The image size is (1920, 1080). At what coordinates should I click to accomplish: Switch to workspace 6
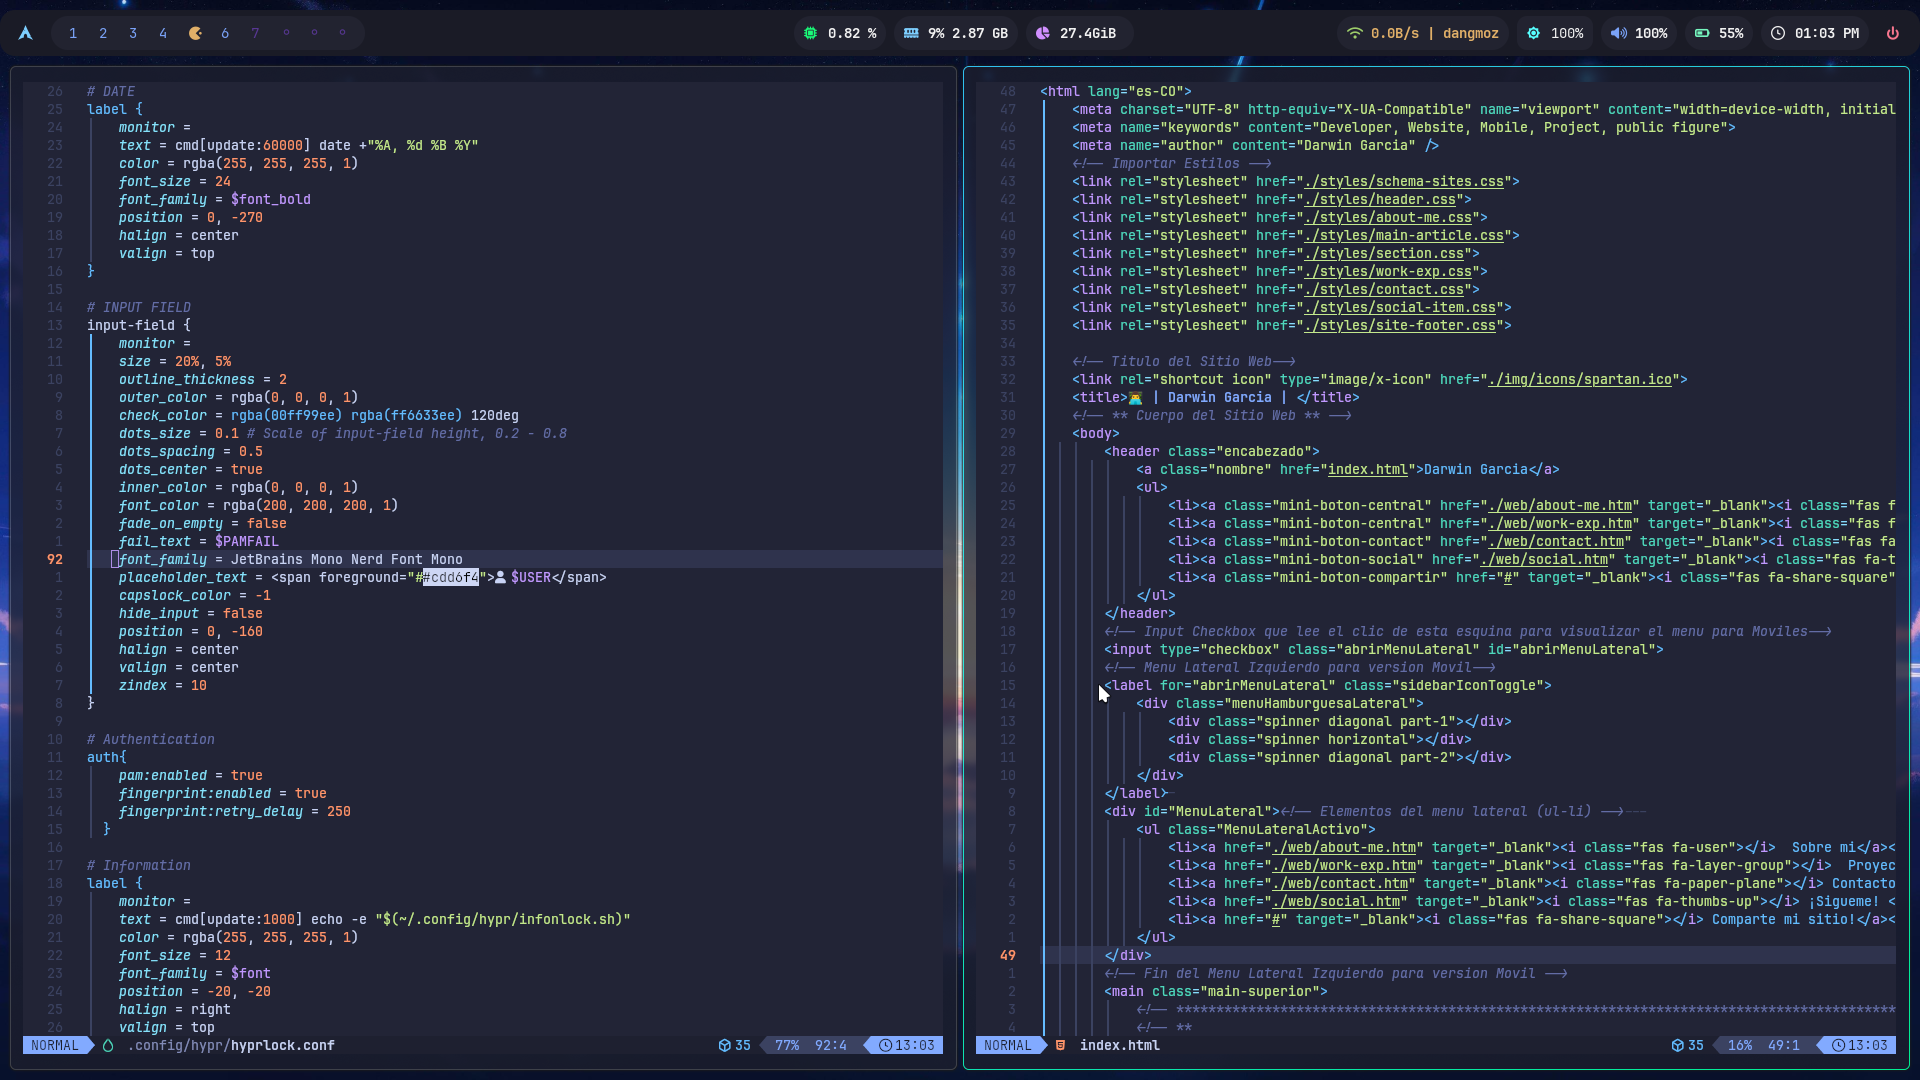[x=225, y=33]
